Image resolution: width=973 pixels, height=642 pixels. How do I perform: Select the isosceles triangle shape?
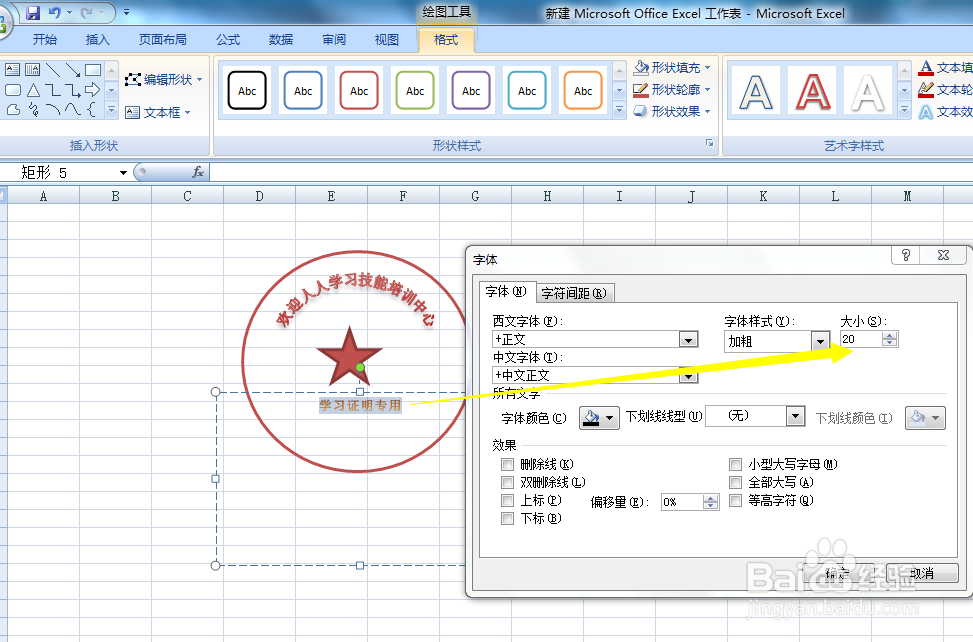tap(33, 90)
